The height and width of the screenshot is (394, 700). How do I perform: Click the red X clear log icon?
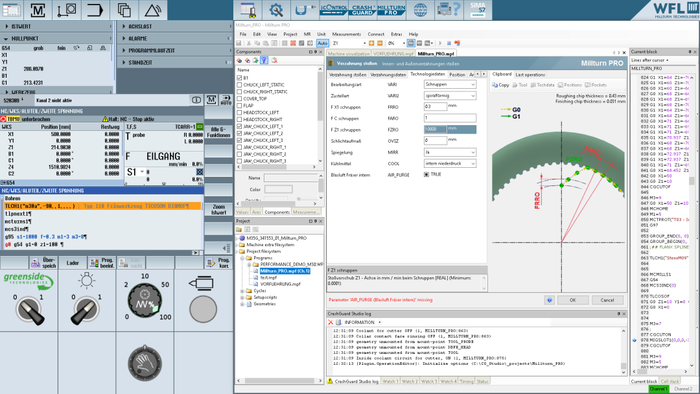(x=331, y=322)
